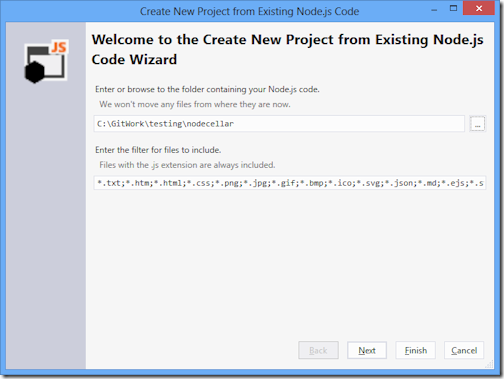This screenshot has height=379, width=504.
Task: Complete the wizard with Finish
Action: (416, 350)
